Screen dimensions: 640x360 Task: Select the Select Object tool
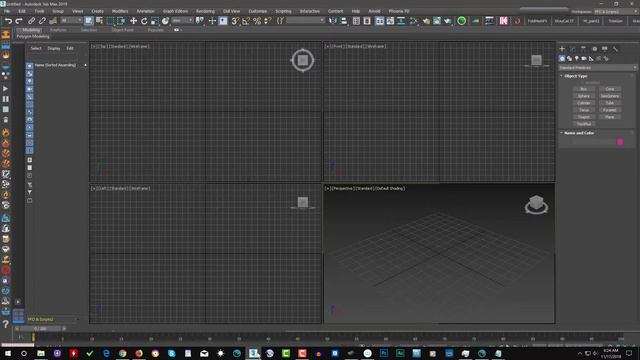click(x=89, y=21)
